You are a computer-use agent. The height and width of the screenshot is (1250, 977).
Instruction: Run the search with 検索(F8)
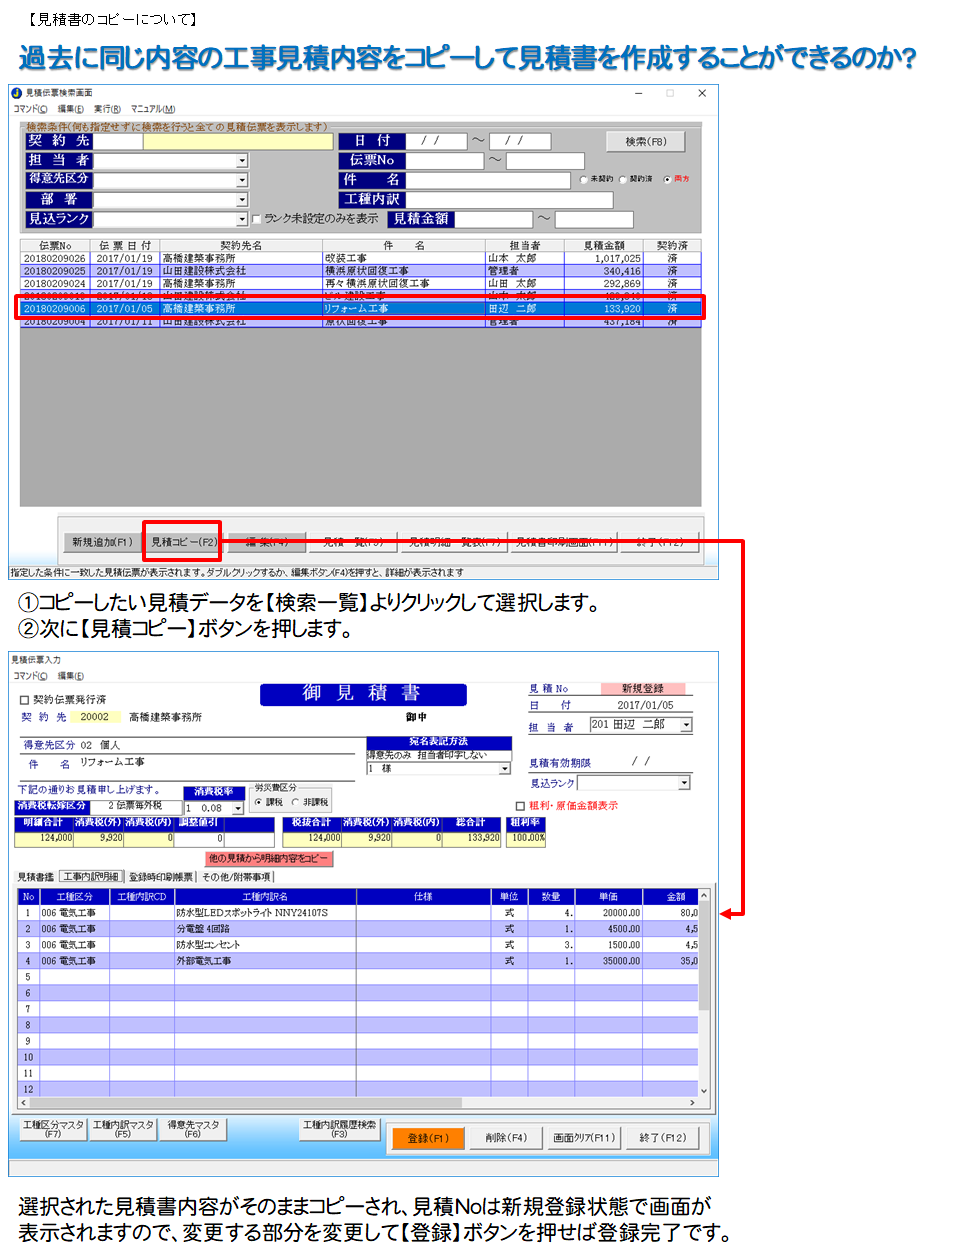coord(645,142)
